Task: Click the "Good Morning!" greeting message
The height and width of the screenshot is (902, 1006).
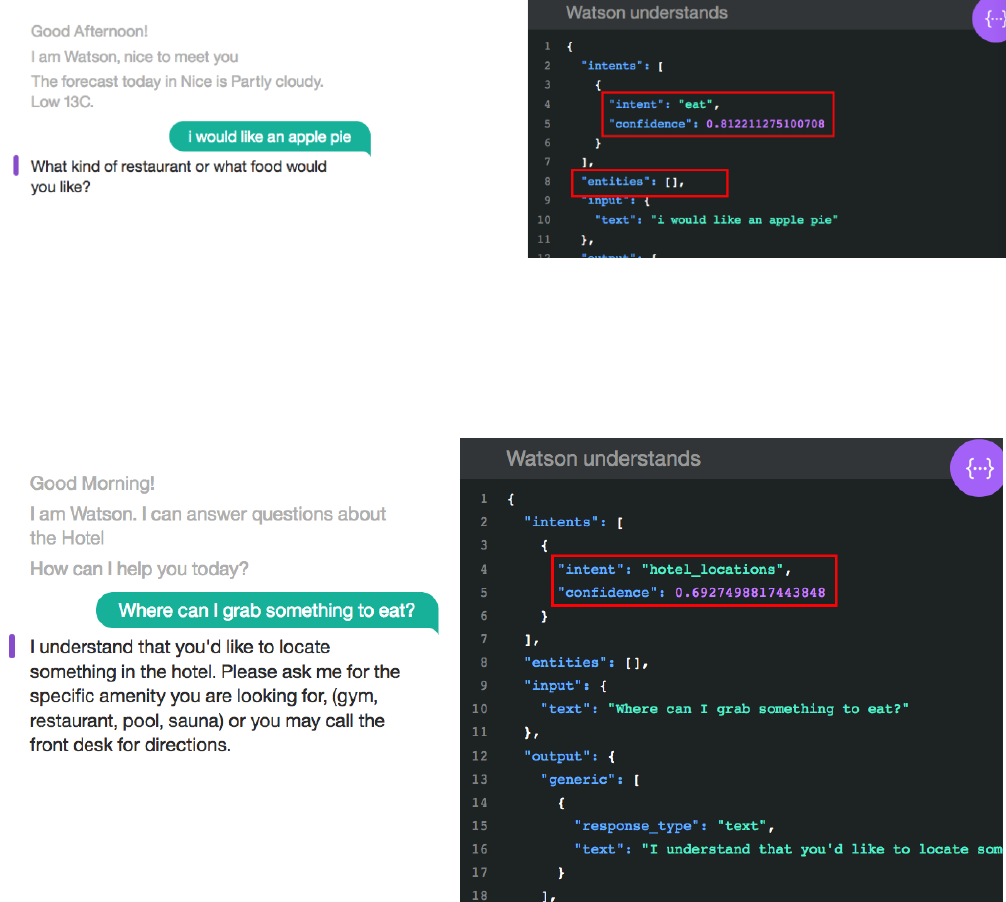Action: click(92, 484)
